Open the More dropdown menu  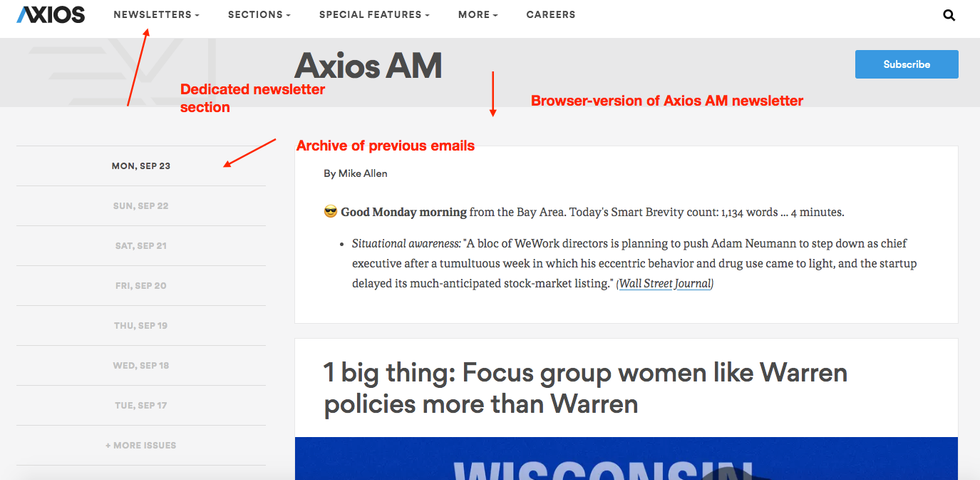tap(478, 15)
